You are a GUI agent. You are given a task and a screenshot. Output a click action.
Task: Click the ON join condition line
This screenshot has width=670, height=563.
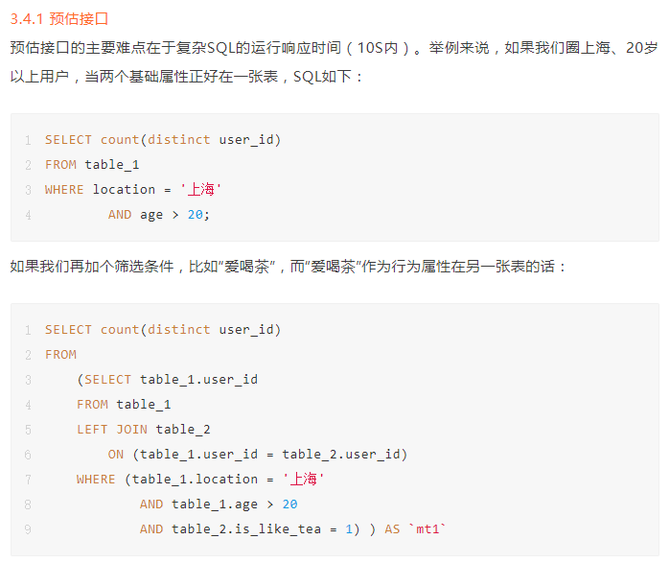[258, 455]
